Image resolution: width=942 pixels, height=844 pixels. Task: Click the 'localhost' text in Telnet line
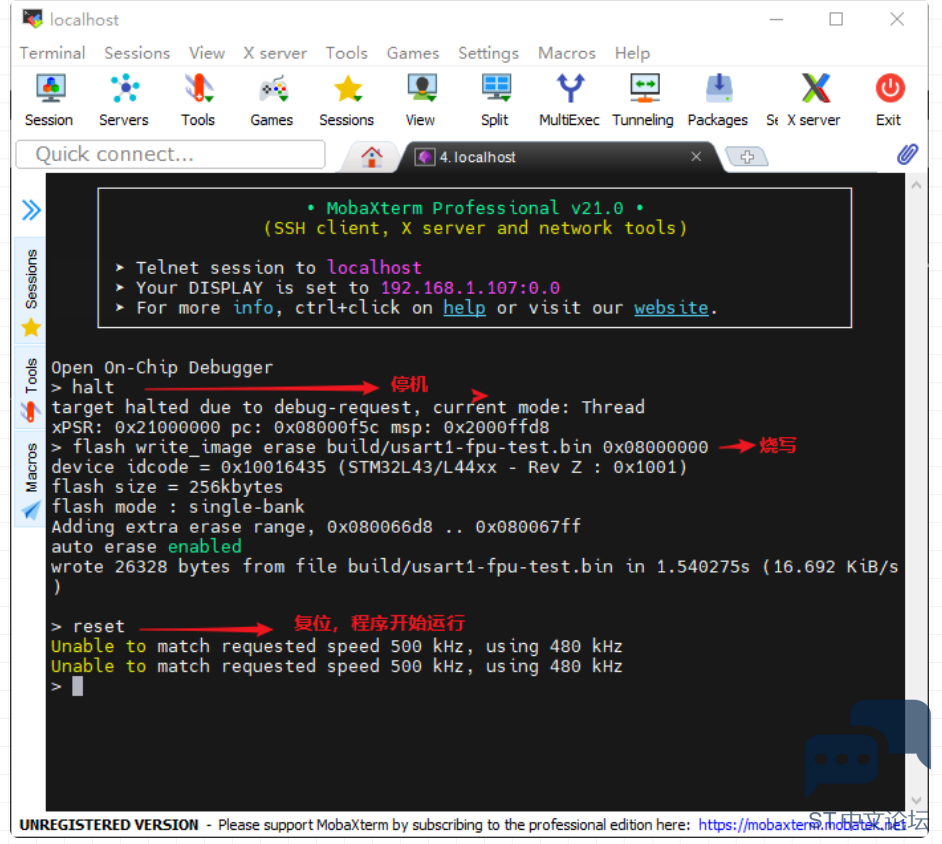point(374,267)
